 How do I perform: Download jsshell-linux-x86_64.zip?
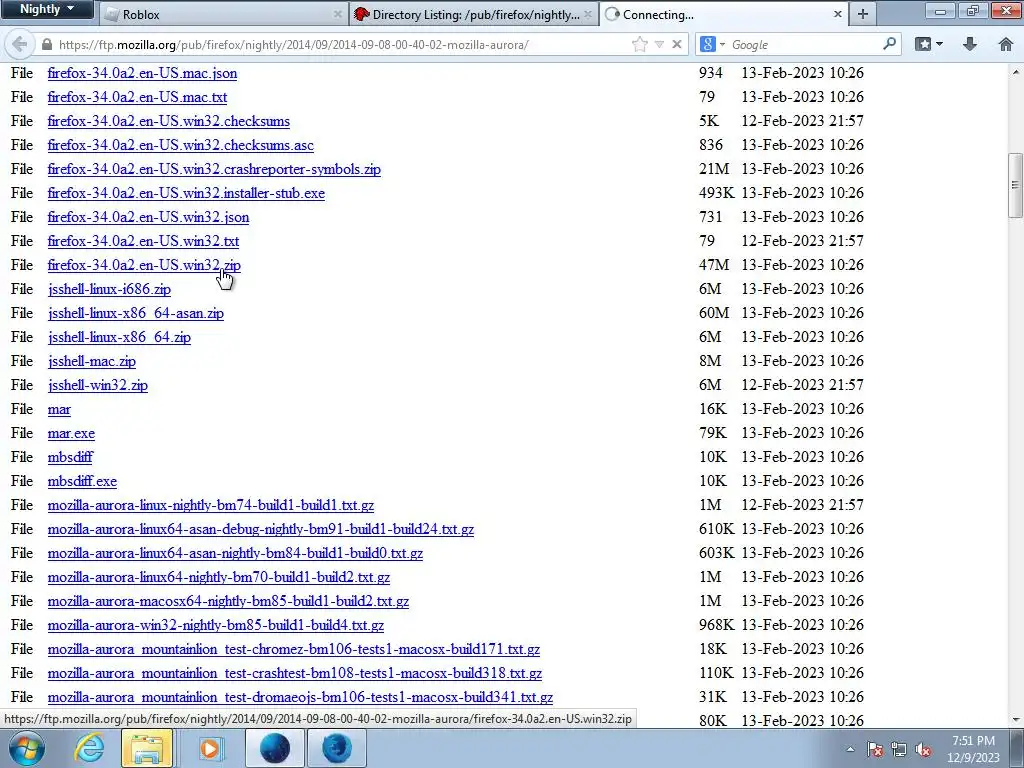[x=119, y=337]
